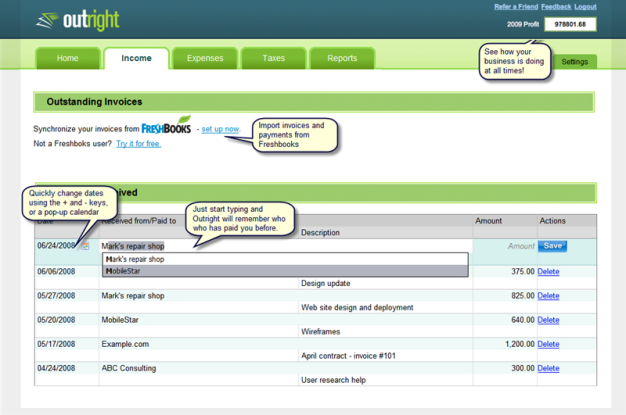Click the FreshBooks 'set up now' link
The height and width of the screenshot is (415, 626).
point(220,129)
